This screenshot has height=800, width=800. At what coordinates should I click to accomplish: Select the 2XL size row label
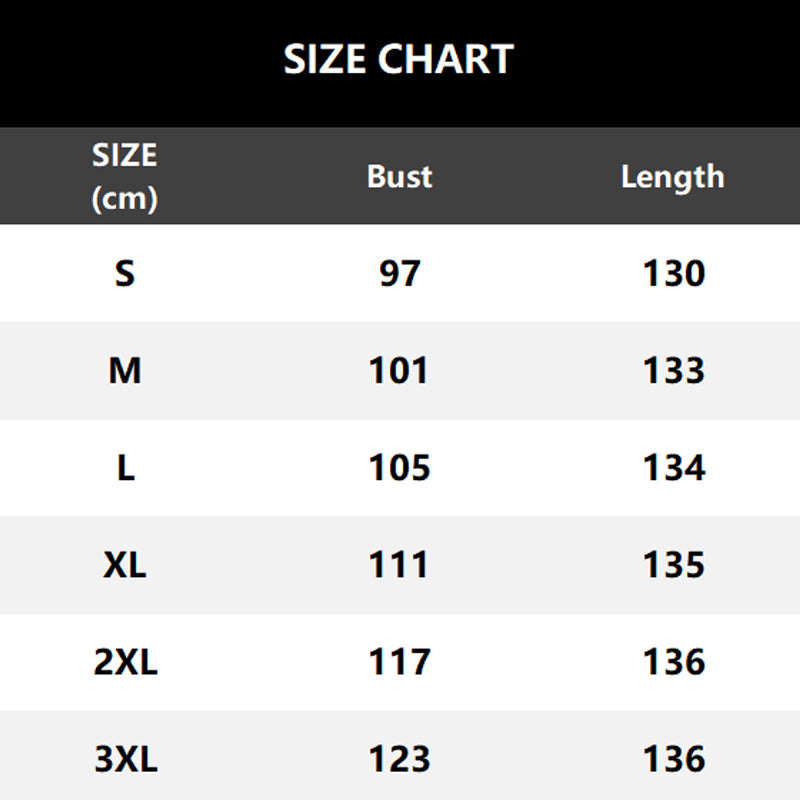[126, 662]
